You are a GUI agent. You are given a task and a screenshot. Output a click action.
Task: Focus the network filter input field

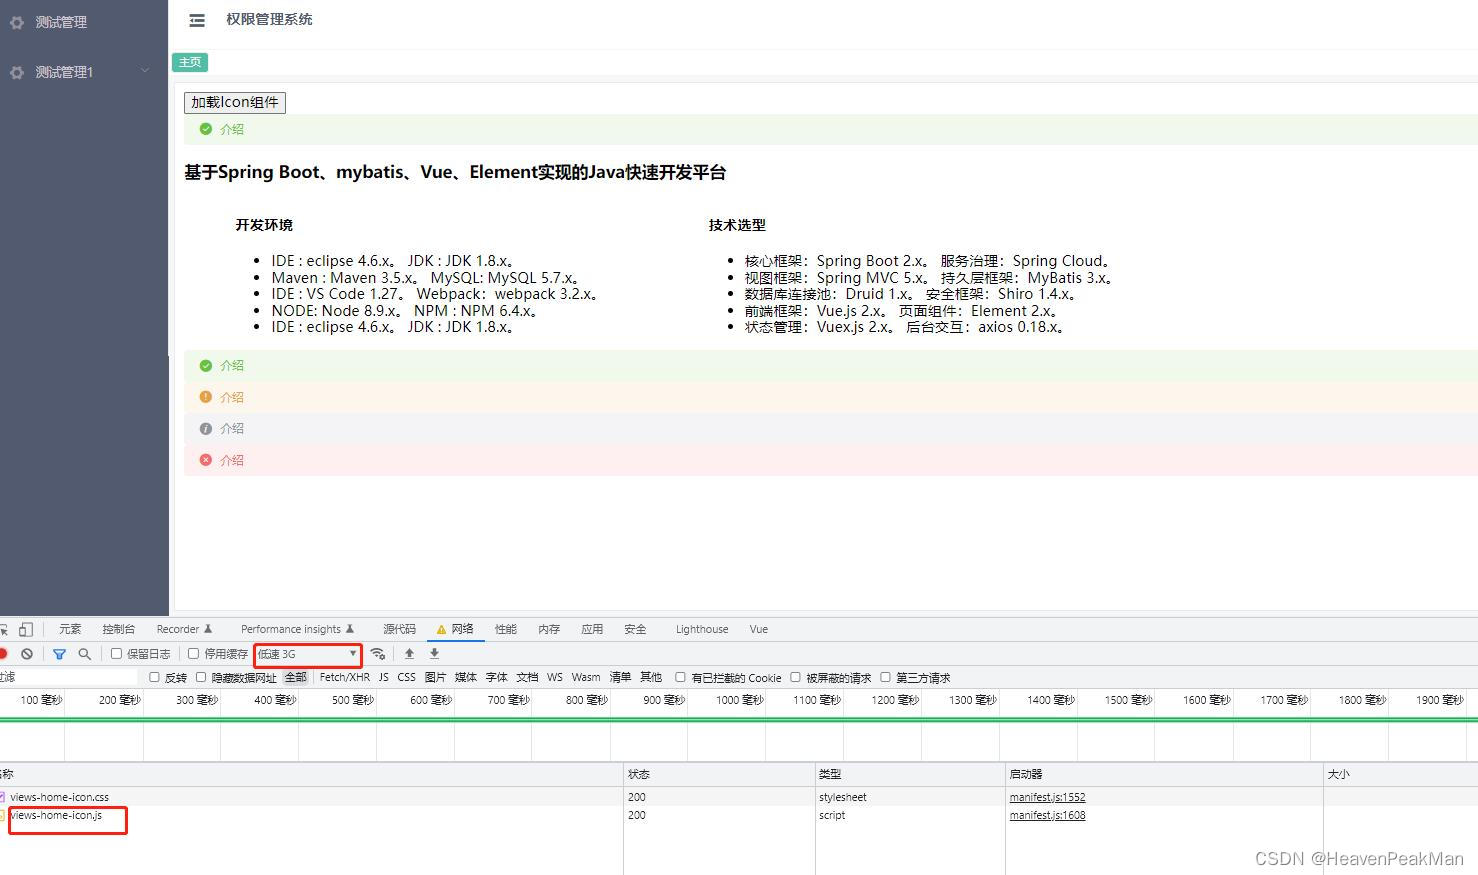[x=68, y=677]
